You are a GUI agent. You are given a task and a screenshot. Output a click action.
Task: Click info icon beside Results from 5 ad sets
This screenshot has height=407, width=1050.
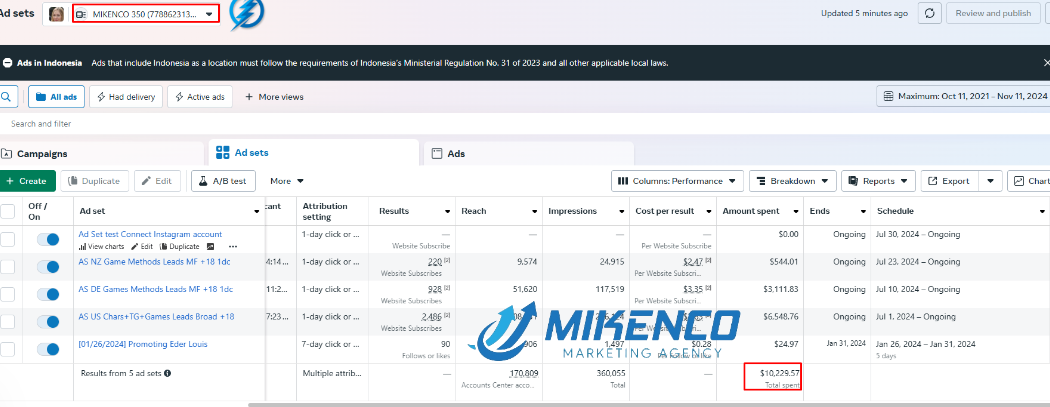click(x=167, y=374)
